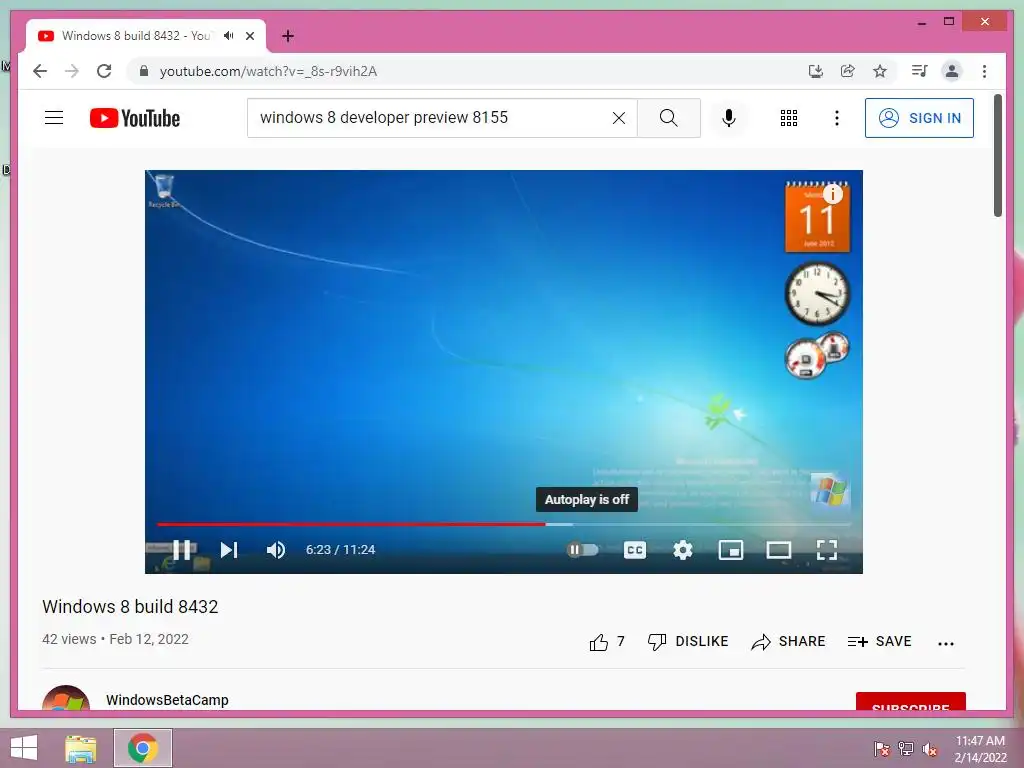Install app using the address bar icon

pos(816,71)
